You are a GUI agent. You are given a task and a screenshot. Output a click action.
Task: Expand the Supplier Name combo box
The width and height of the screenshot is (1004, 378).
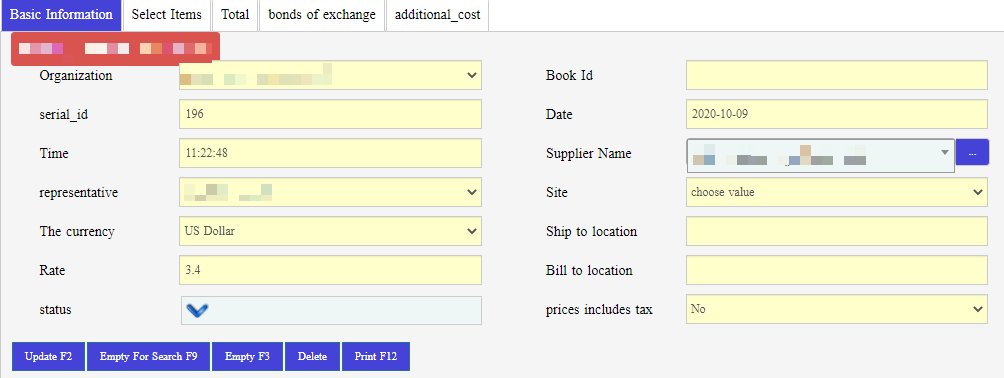coord(820,156)
